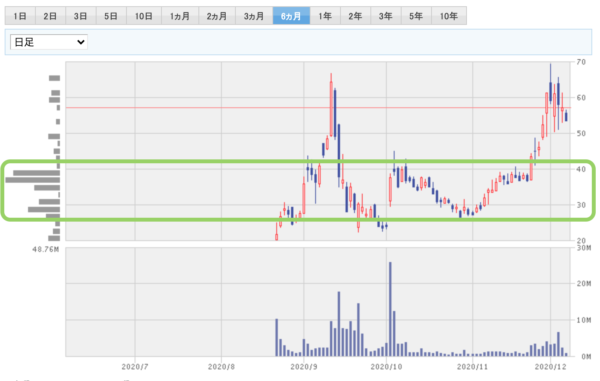Image resolution: width=600 pixels, height=381 pixels.
Task: Select the 2カ月 period tab
Action: pos(217,16)
